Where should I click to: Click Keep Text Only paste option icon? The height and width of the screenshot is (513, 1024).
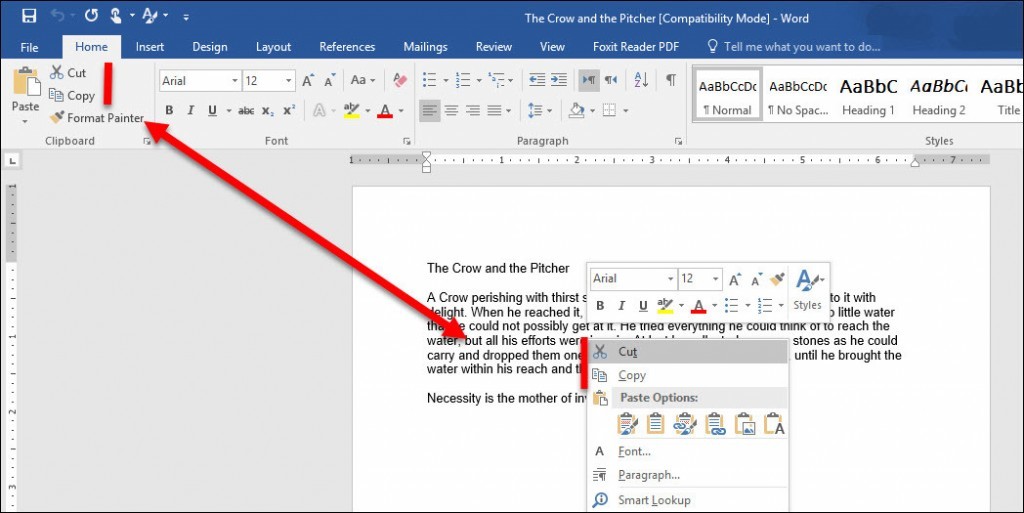(774, 424)
